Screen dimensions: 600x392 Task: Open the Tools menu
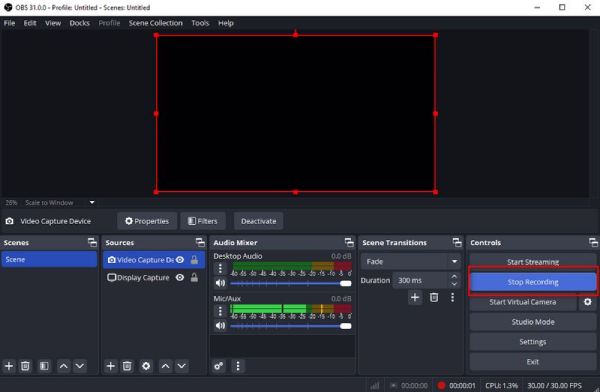tap(200, 23)
